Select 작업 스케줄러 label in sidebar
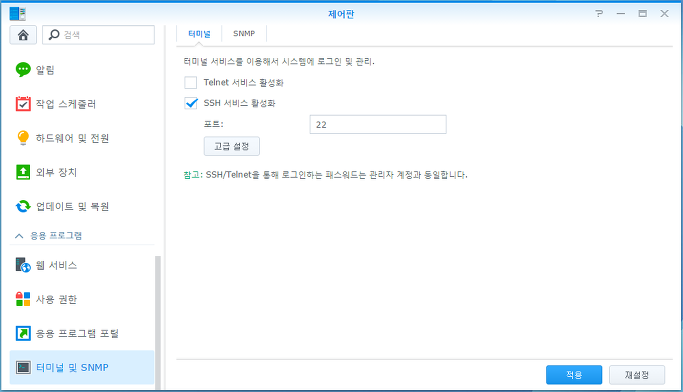 pos(66,104)
